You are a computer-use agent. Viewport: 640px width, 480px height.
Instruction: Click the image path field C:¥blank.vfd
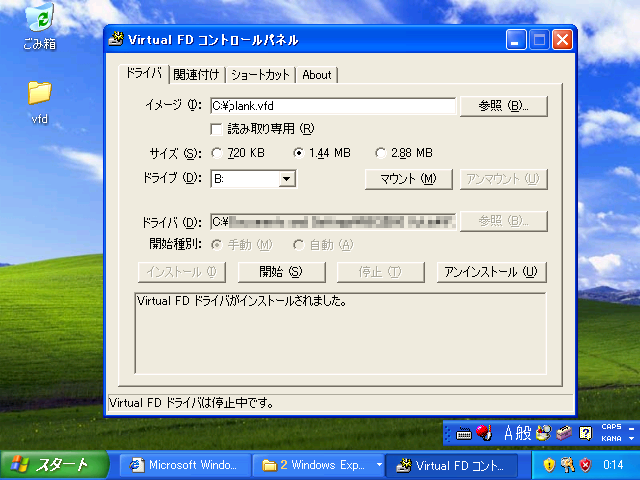pyautogui.click(x=333, y=106)
